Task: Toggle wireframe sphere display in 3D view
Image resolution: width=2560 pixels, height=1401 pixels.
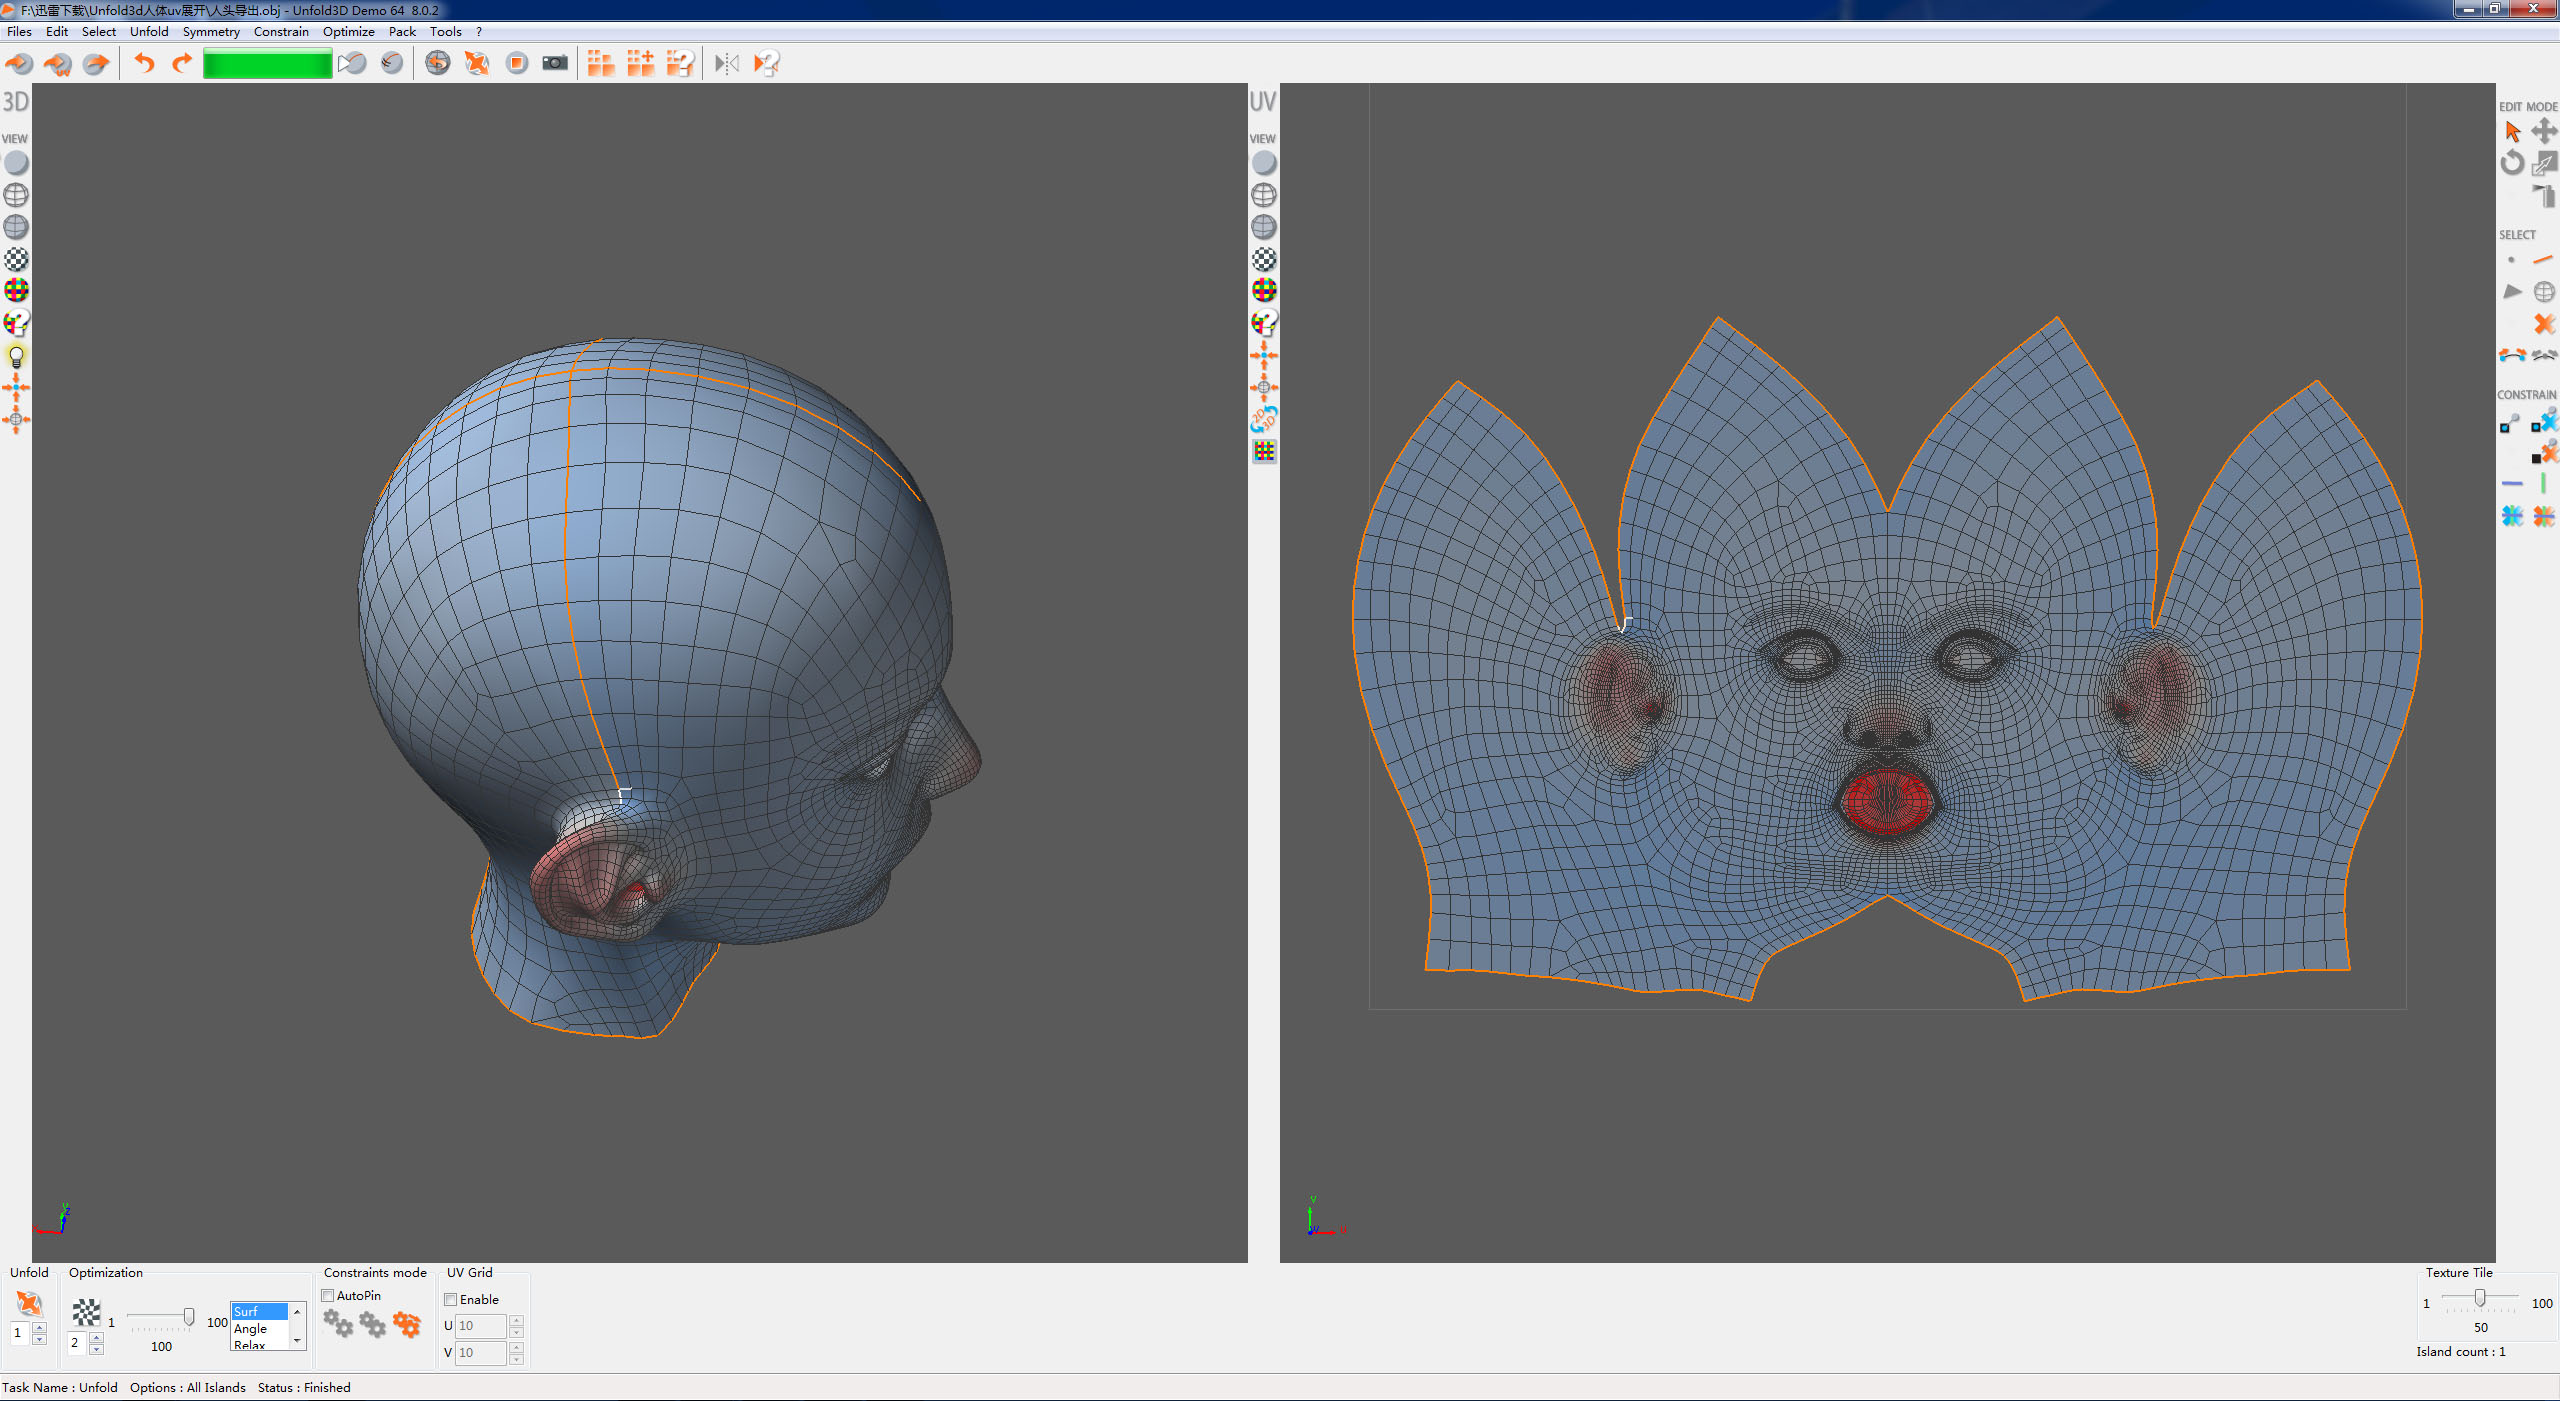Action: click(16, 195)
